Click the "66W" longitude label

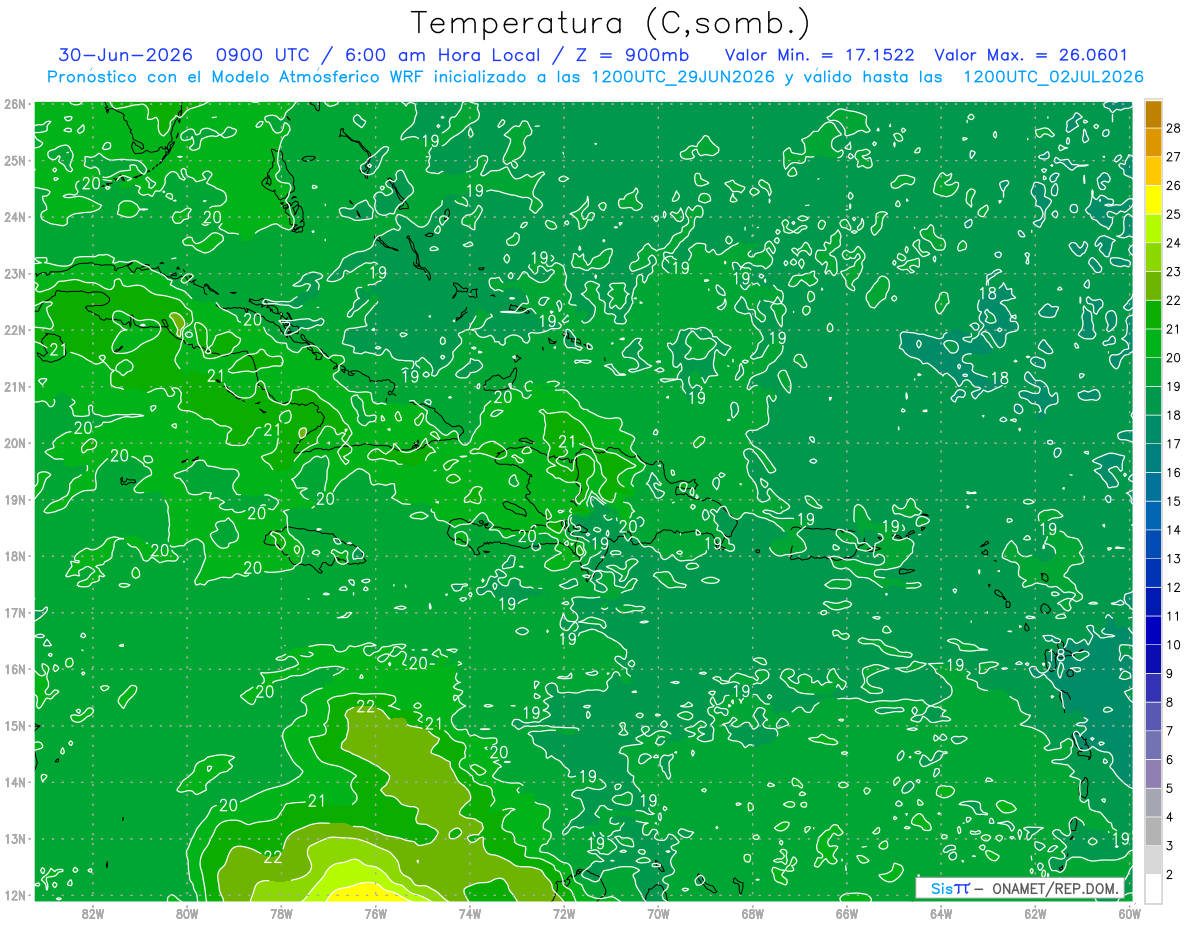tap(847, 912)
